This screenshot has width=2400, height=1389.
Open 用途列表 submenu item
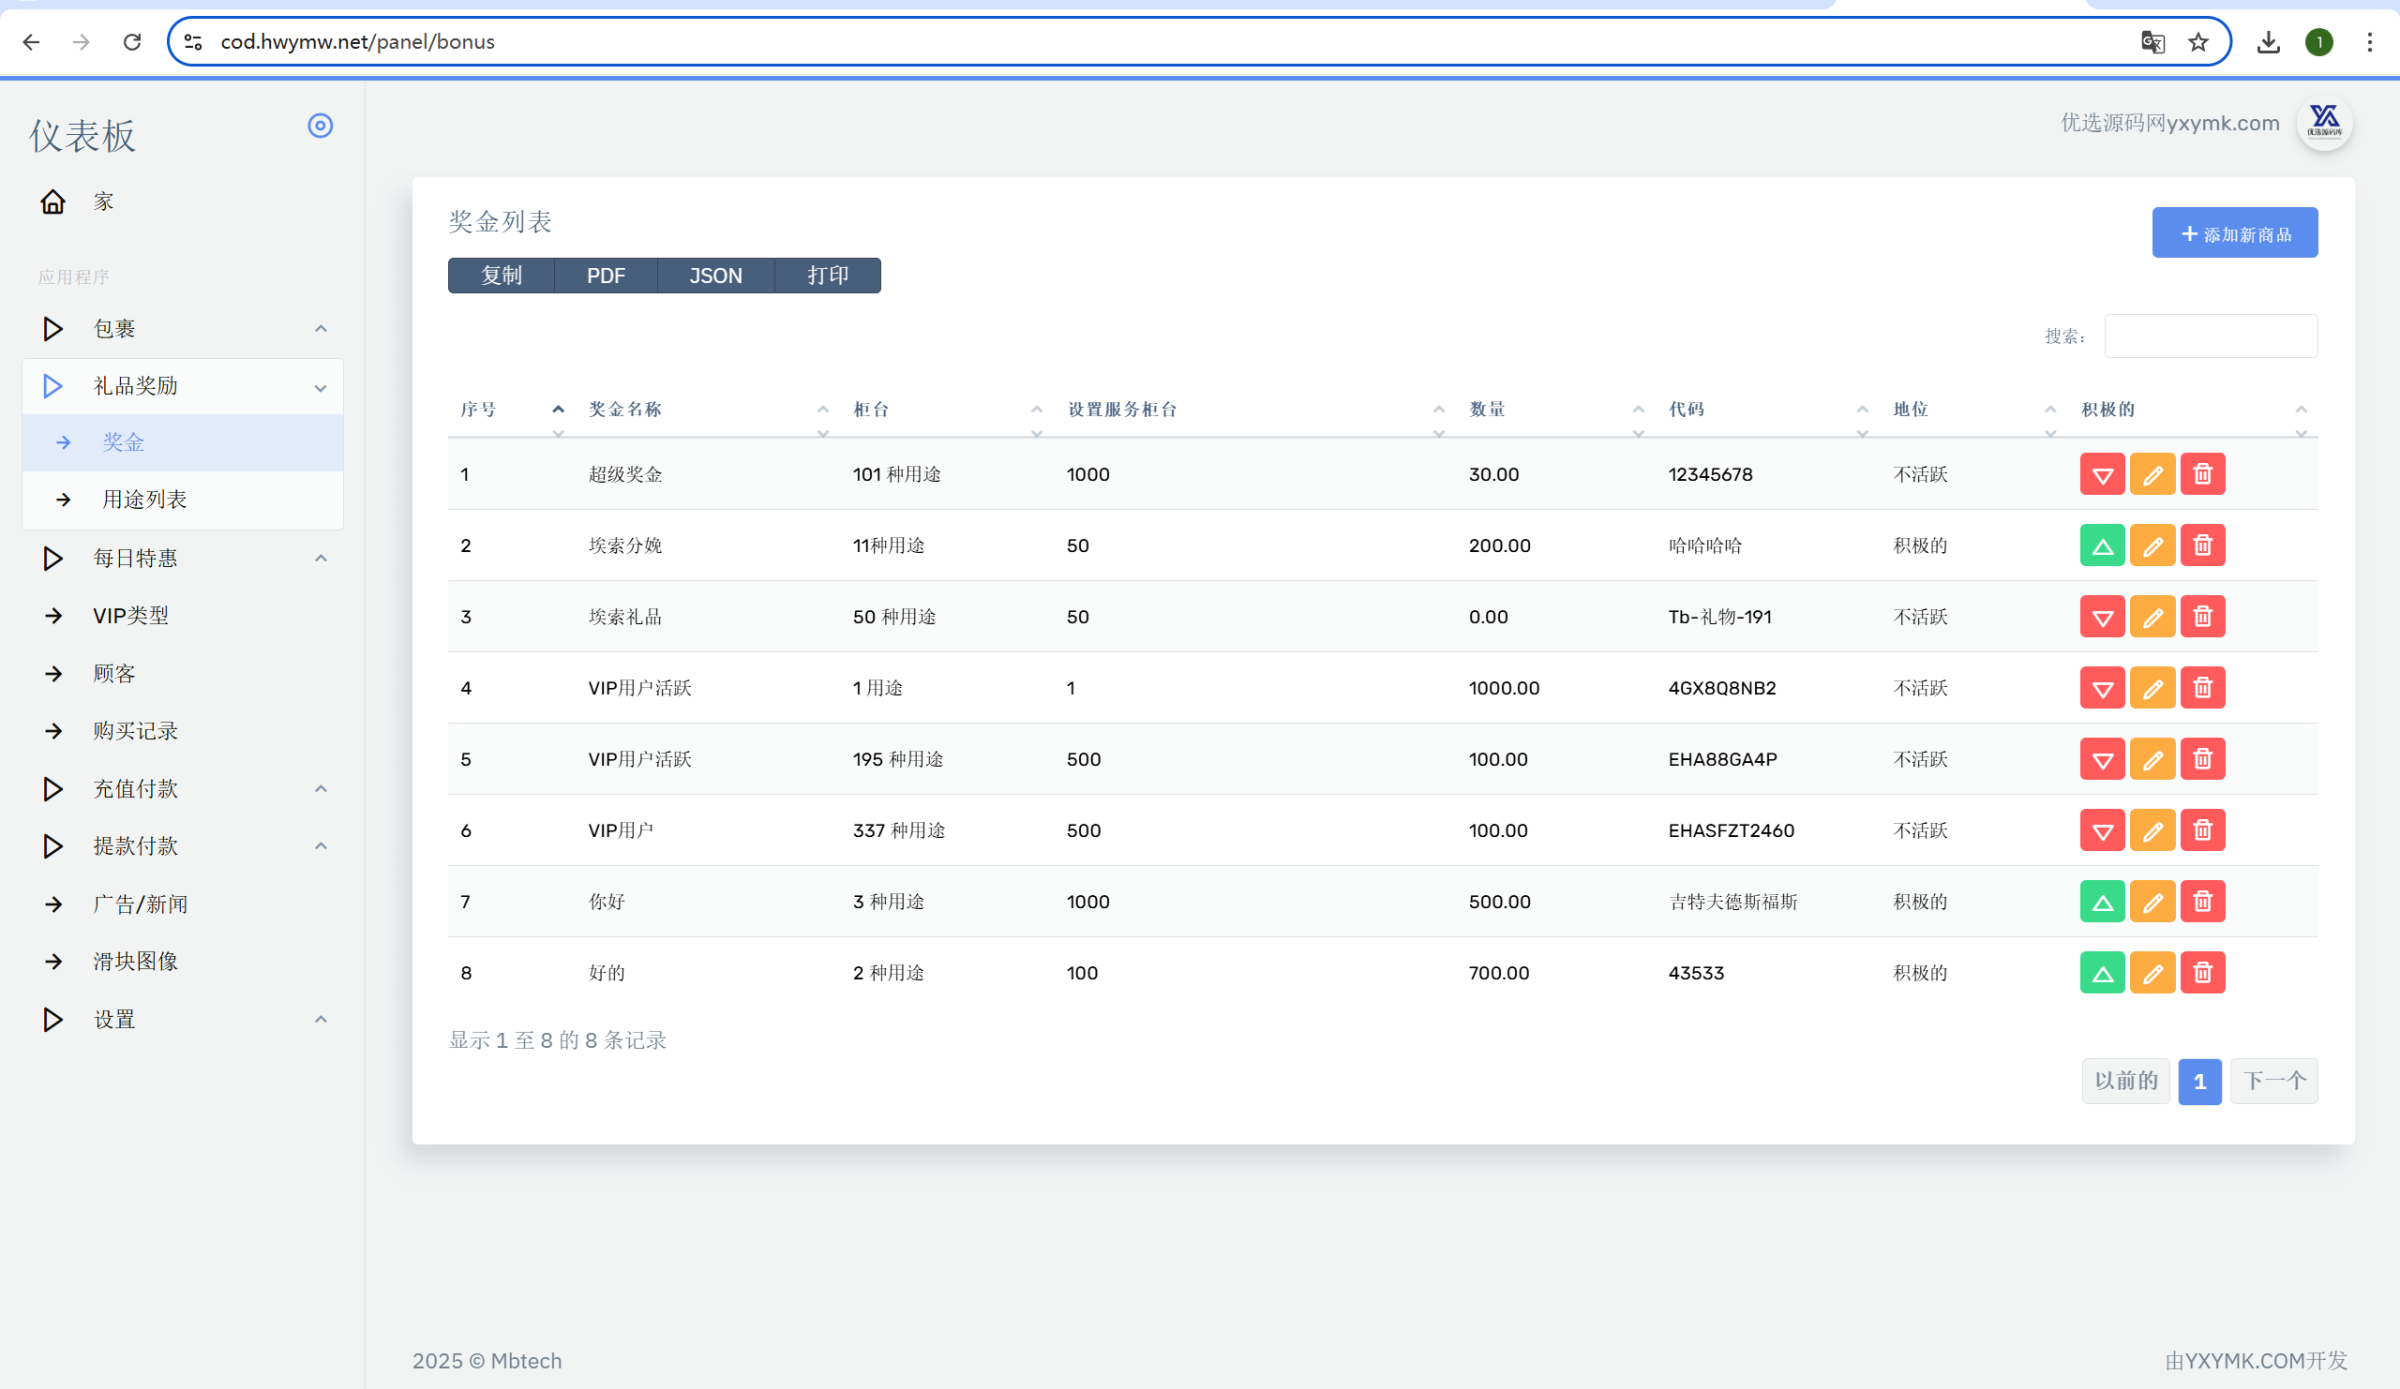[145, 499]
